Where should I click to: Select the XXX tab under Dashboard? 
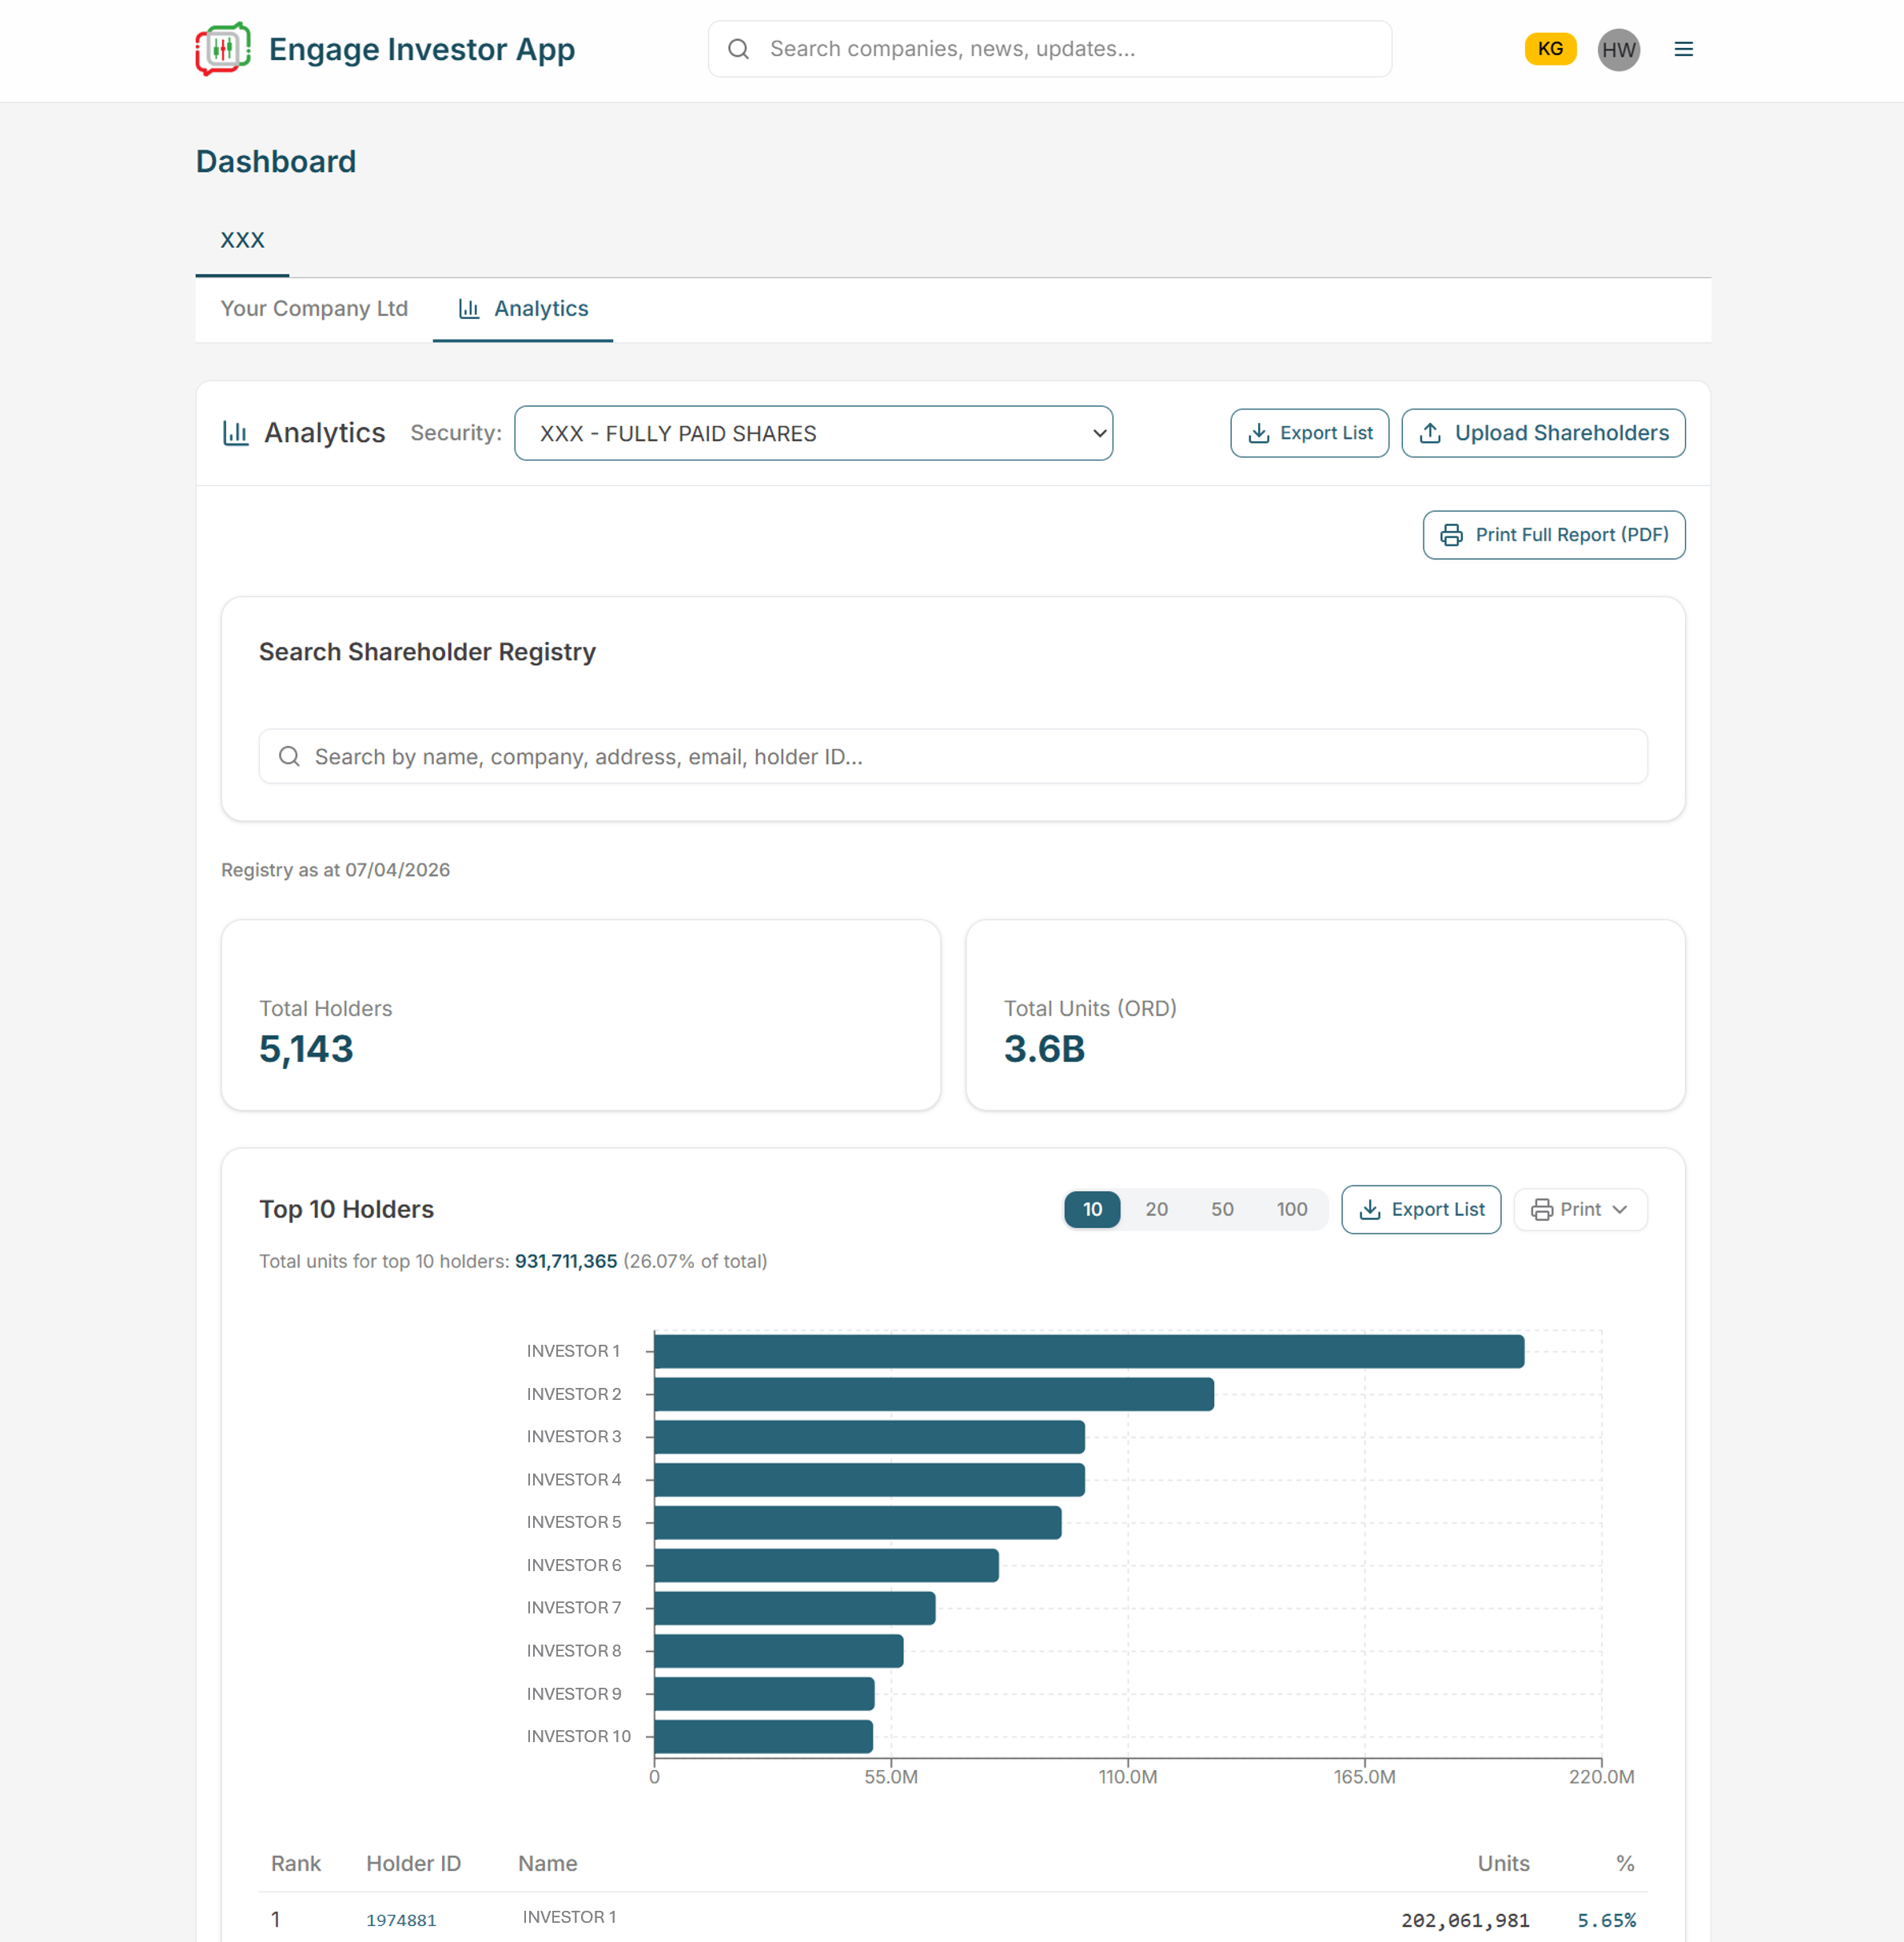click(x=241, y=240)
